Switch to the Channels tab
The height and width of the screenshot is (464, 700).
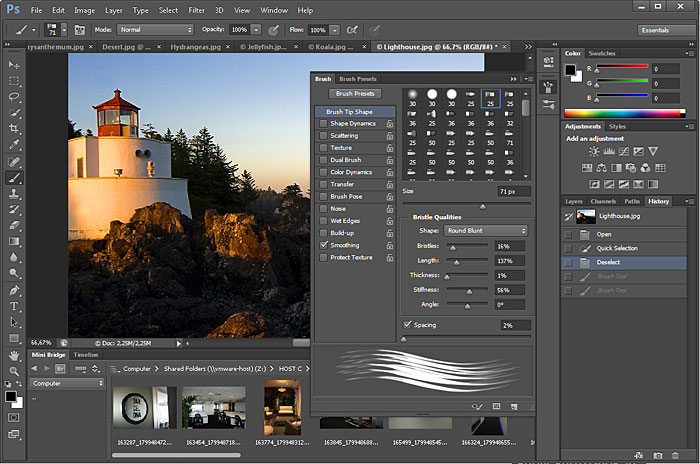click(x=603, y=201)
